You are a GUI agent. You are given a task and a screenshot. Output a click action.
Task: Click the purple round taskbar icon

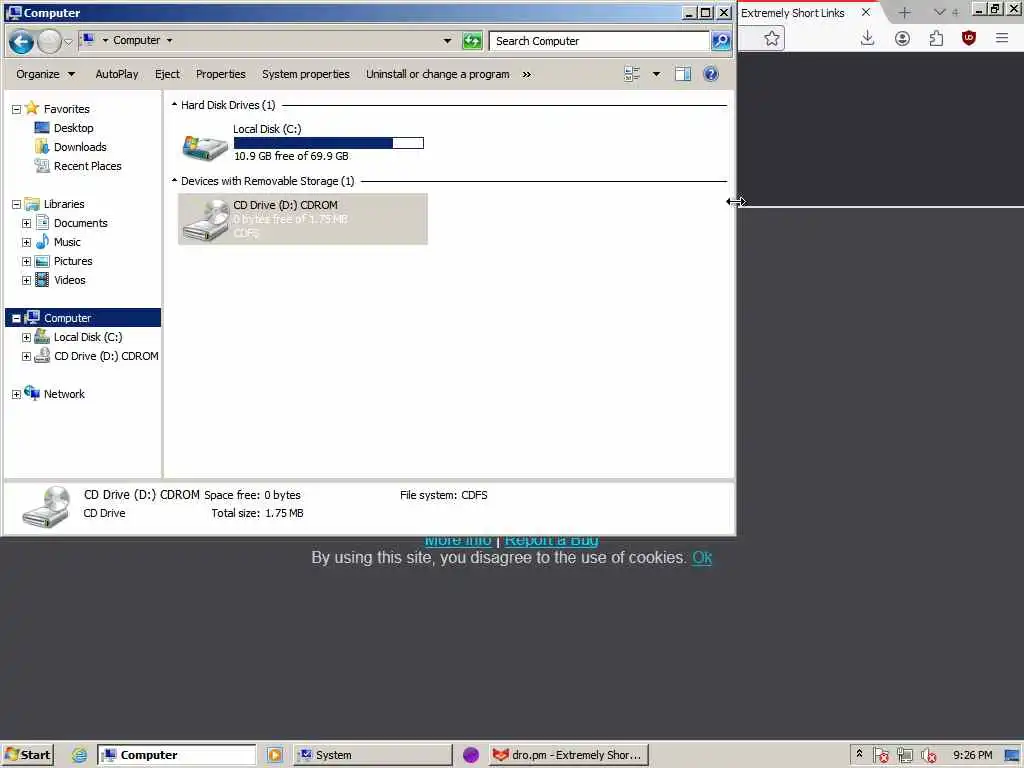(x=470, y=755)
